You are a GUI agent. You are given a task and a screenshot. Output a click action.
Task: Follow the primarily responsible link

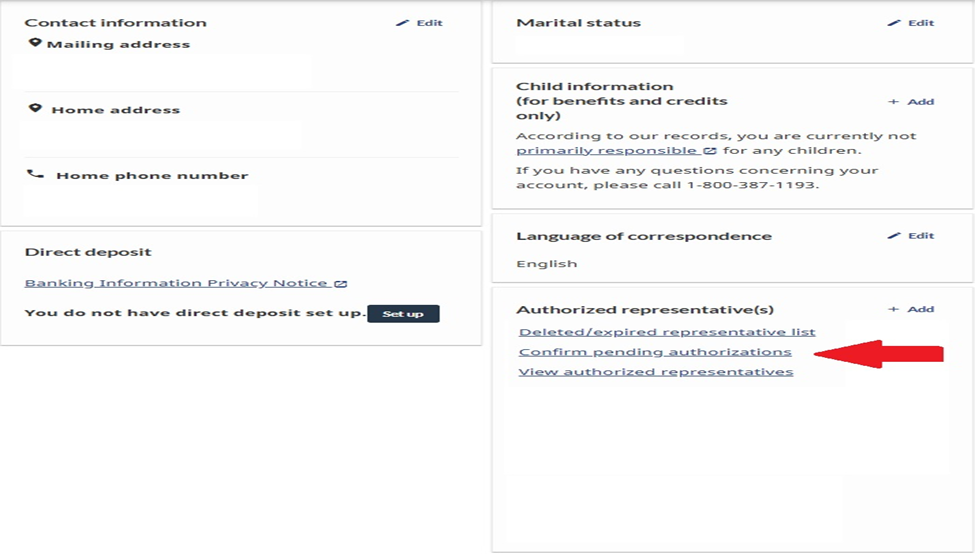[x=607, y=150]
